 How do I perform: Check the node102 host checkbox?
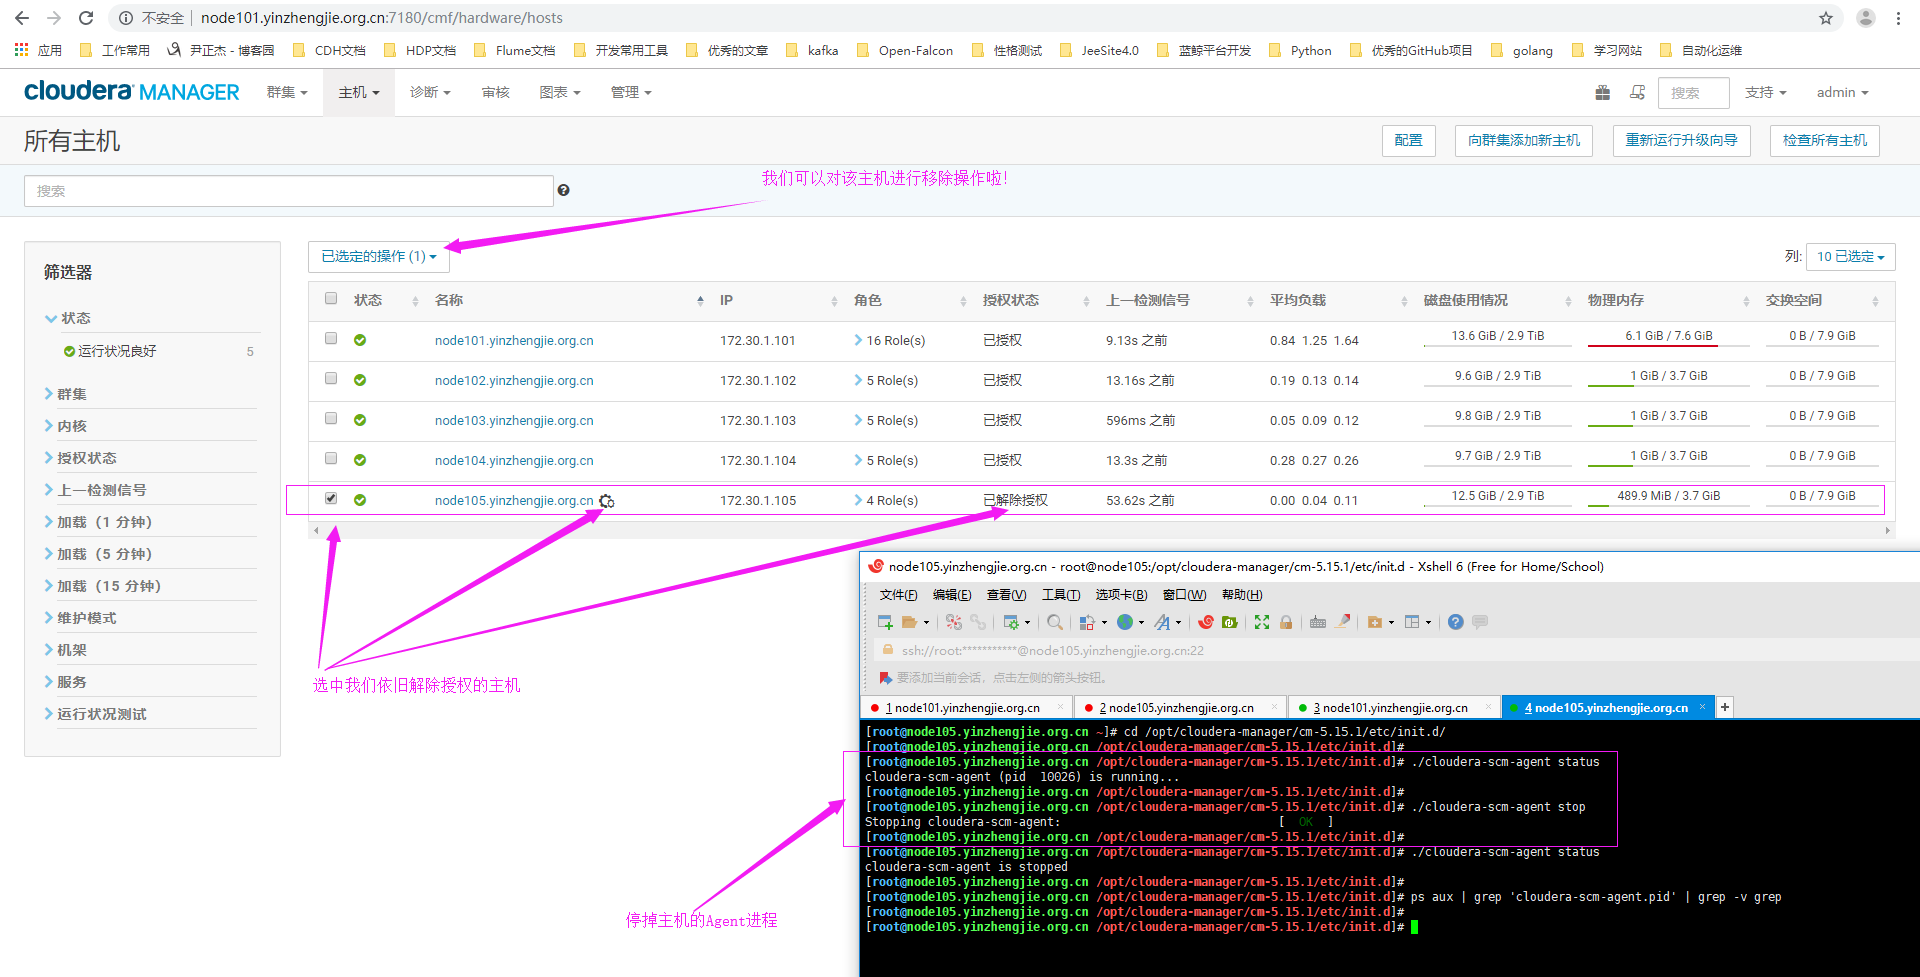point(331,378)
